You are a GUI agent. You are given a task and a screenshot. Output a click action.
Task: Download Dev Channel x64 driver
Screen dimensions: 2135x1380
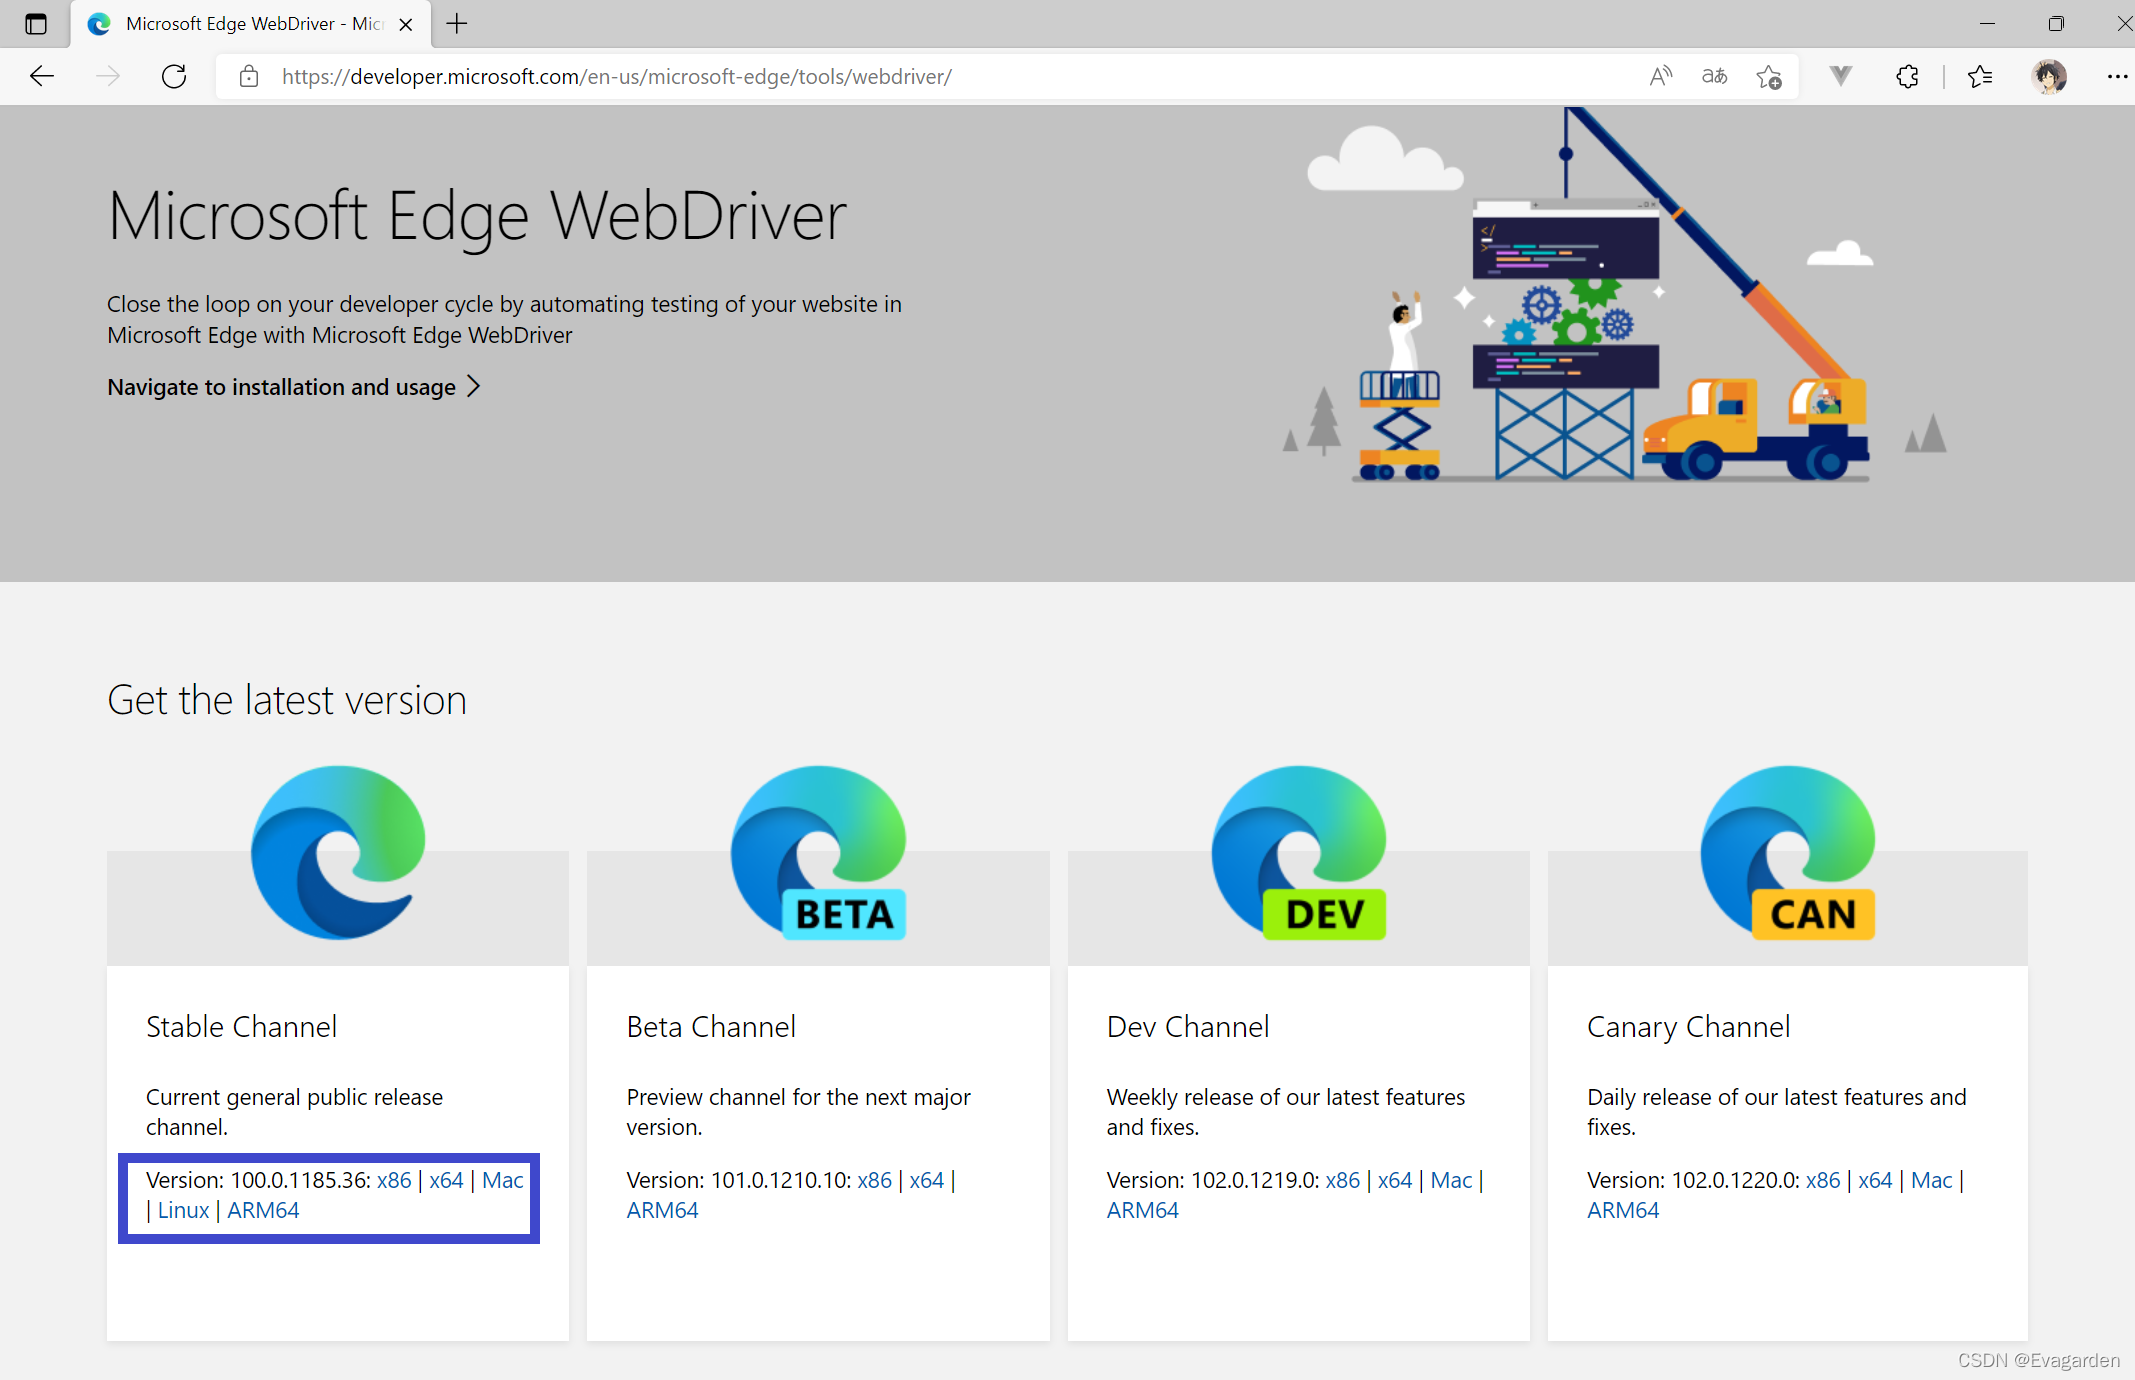pos(1395,1180)
